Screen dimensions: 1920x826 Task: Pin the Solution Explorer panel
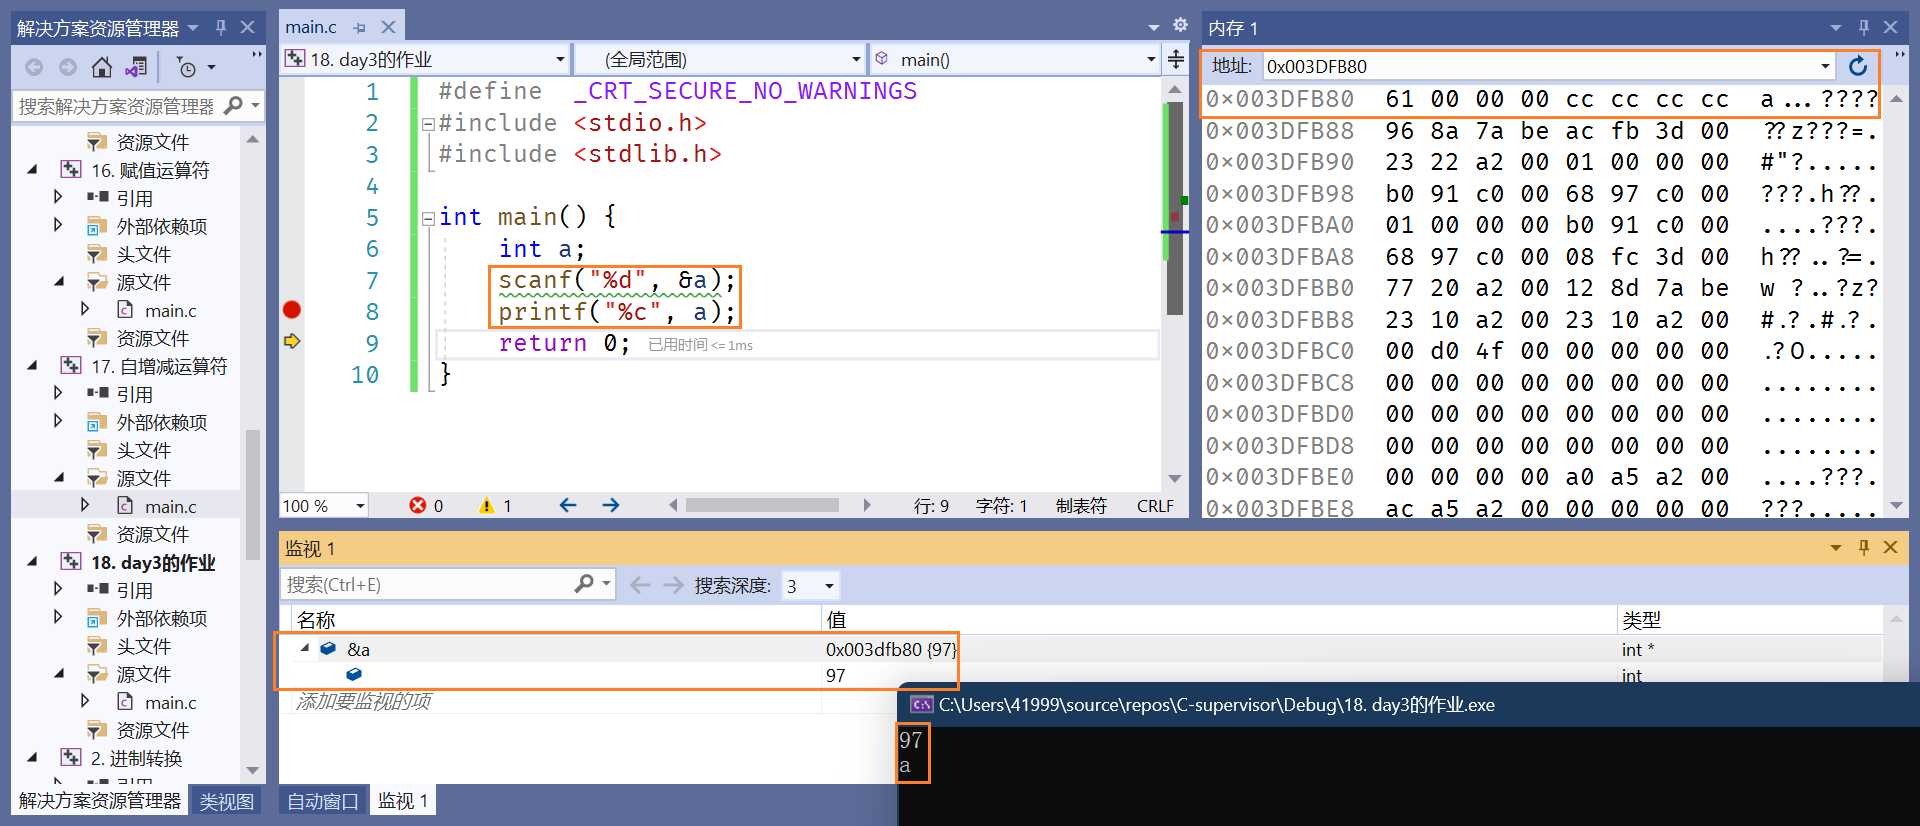(x=221, y=27)
